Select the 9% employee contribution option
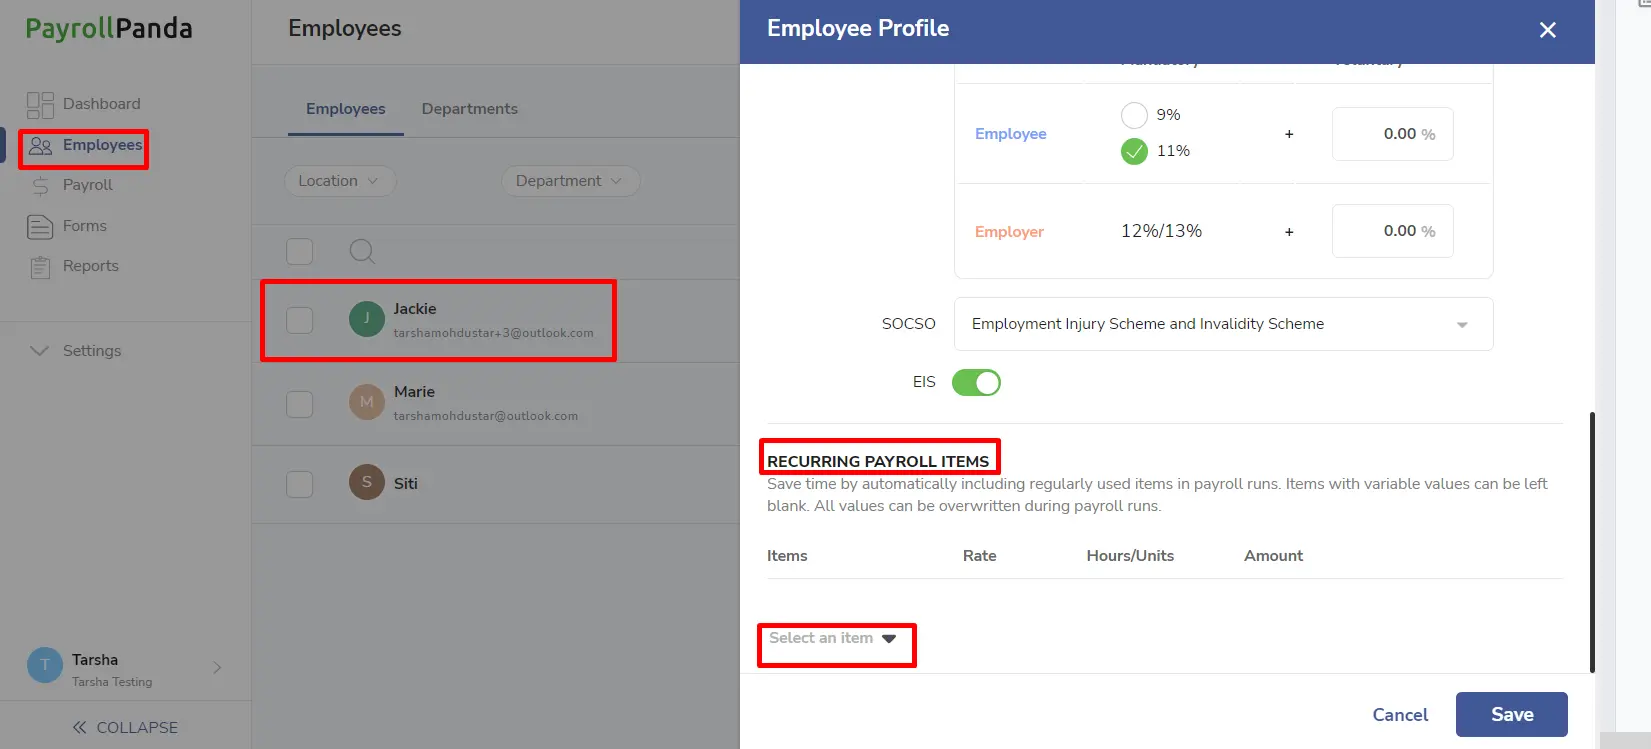1651x749 pixels. (x=1134, y=115)
